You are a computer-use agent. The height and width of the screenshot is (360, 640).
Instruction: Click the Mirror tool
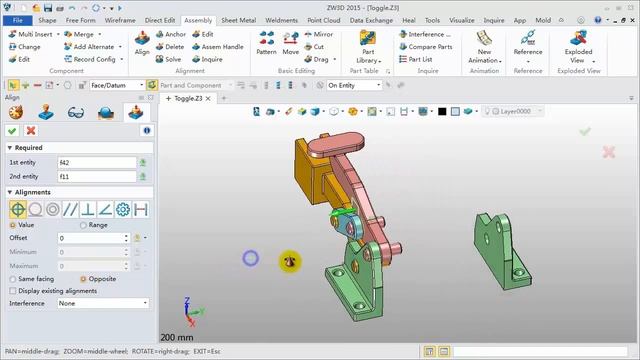[318, 34]
